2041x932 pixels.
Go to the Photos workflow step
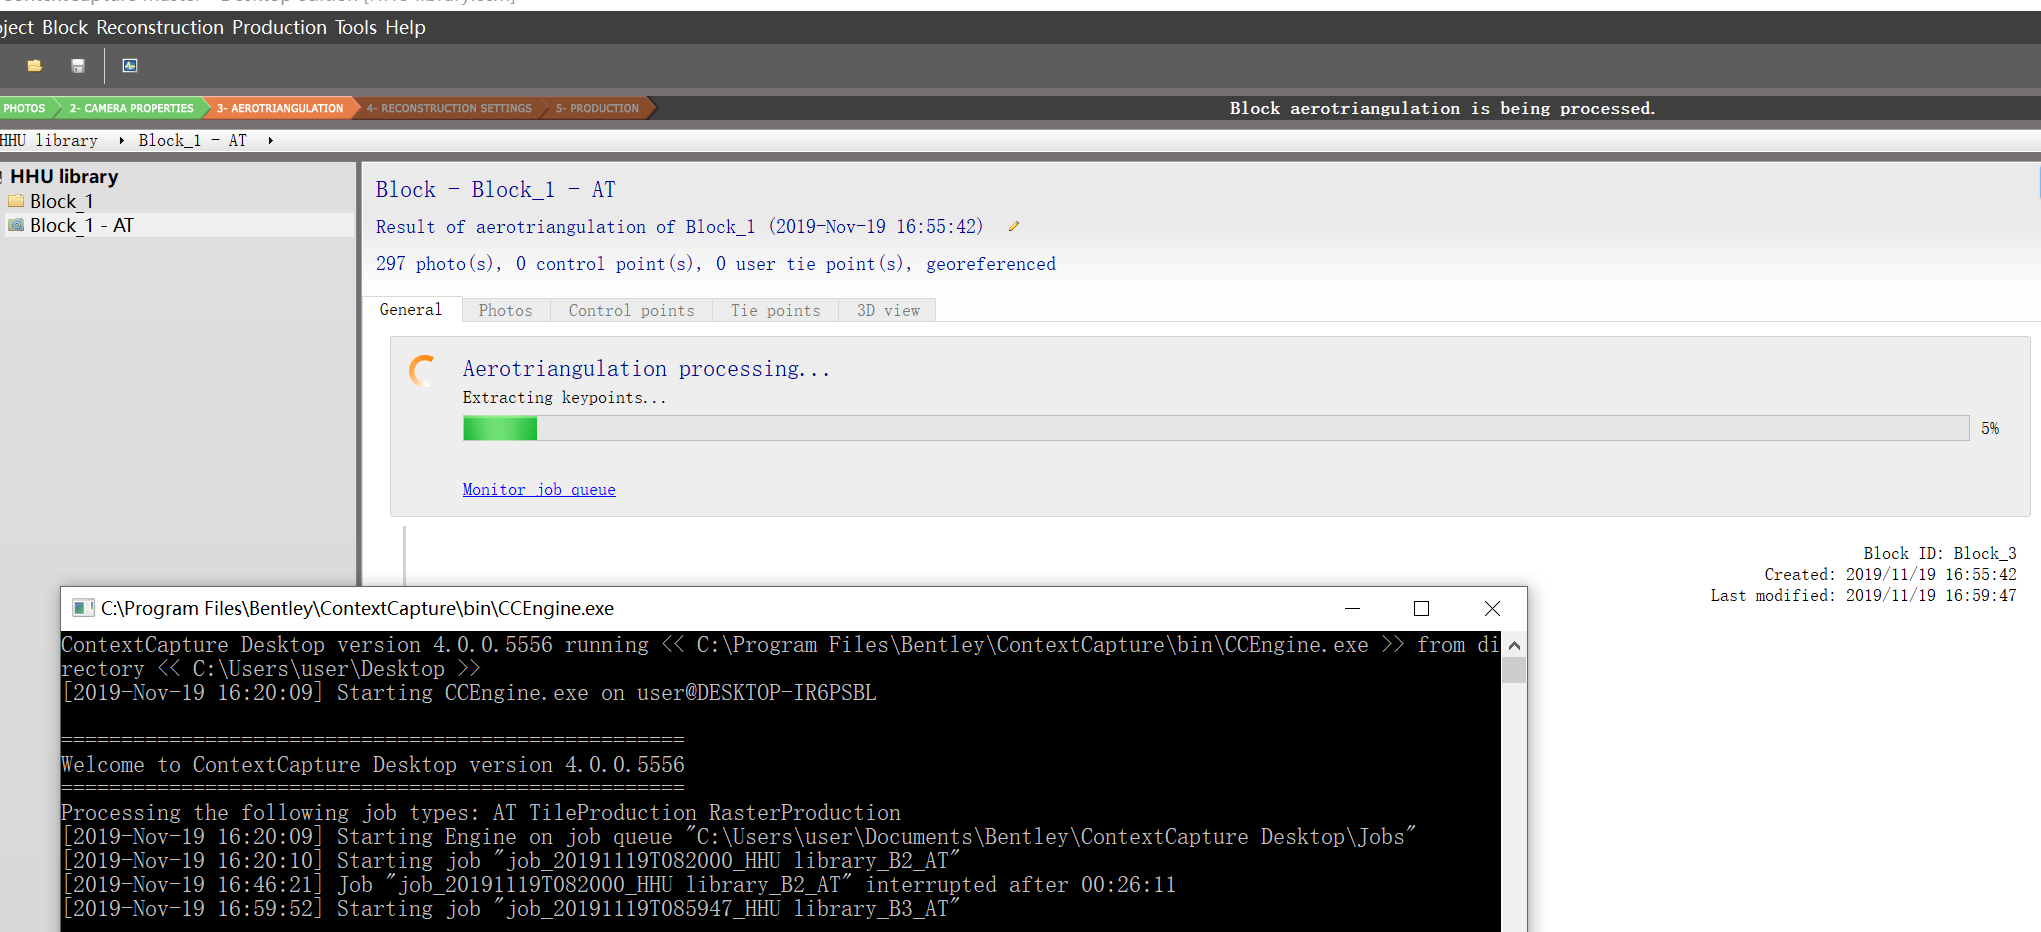(x=25, y=108)
